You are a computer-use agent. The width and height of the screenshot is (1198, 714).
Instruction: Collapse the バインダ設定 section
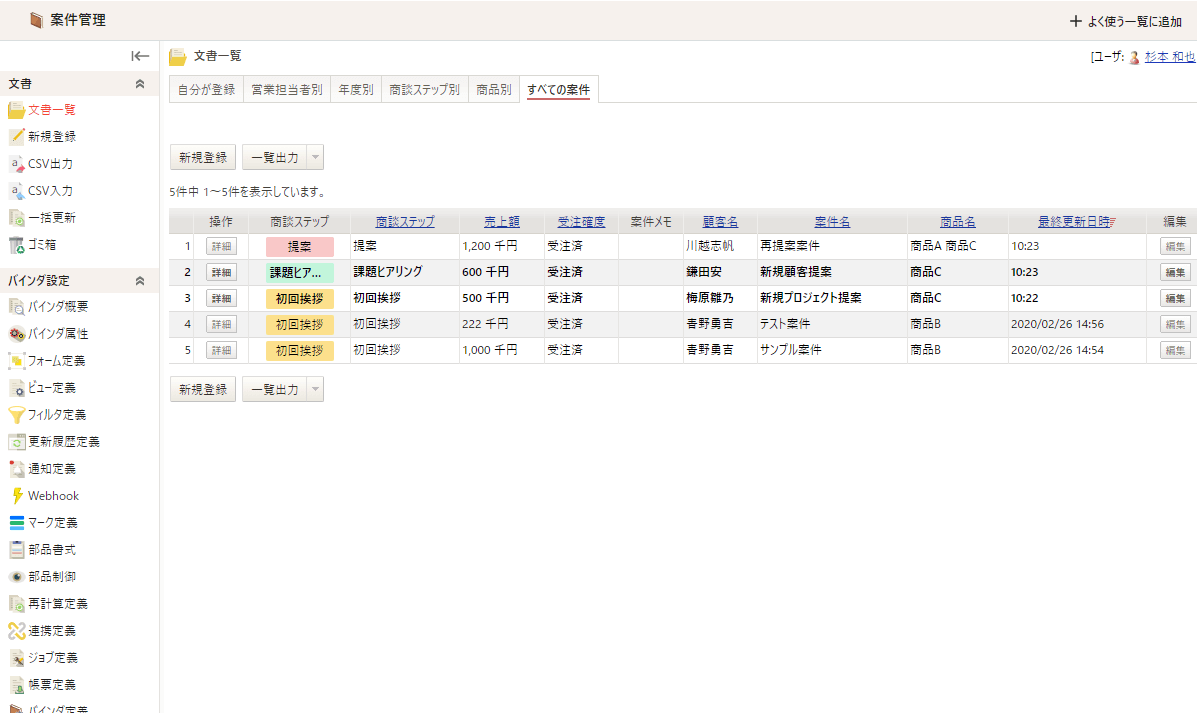(x=140, y=281)
